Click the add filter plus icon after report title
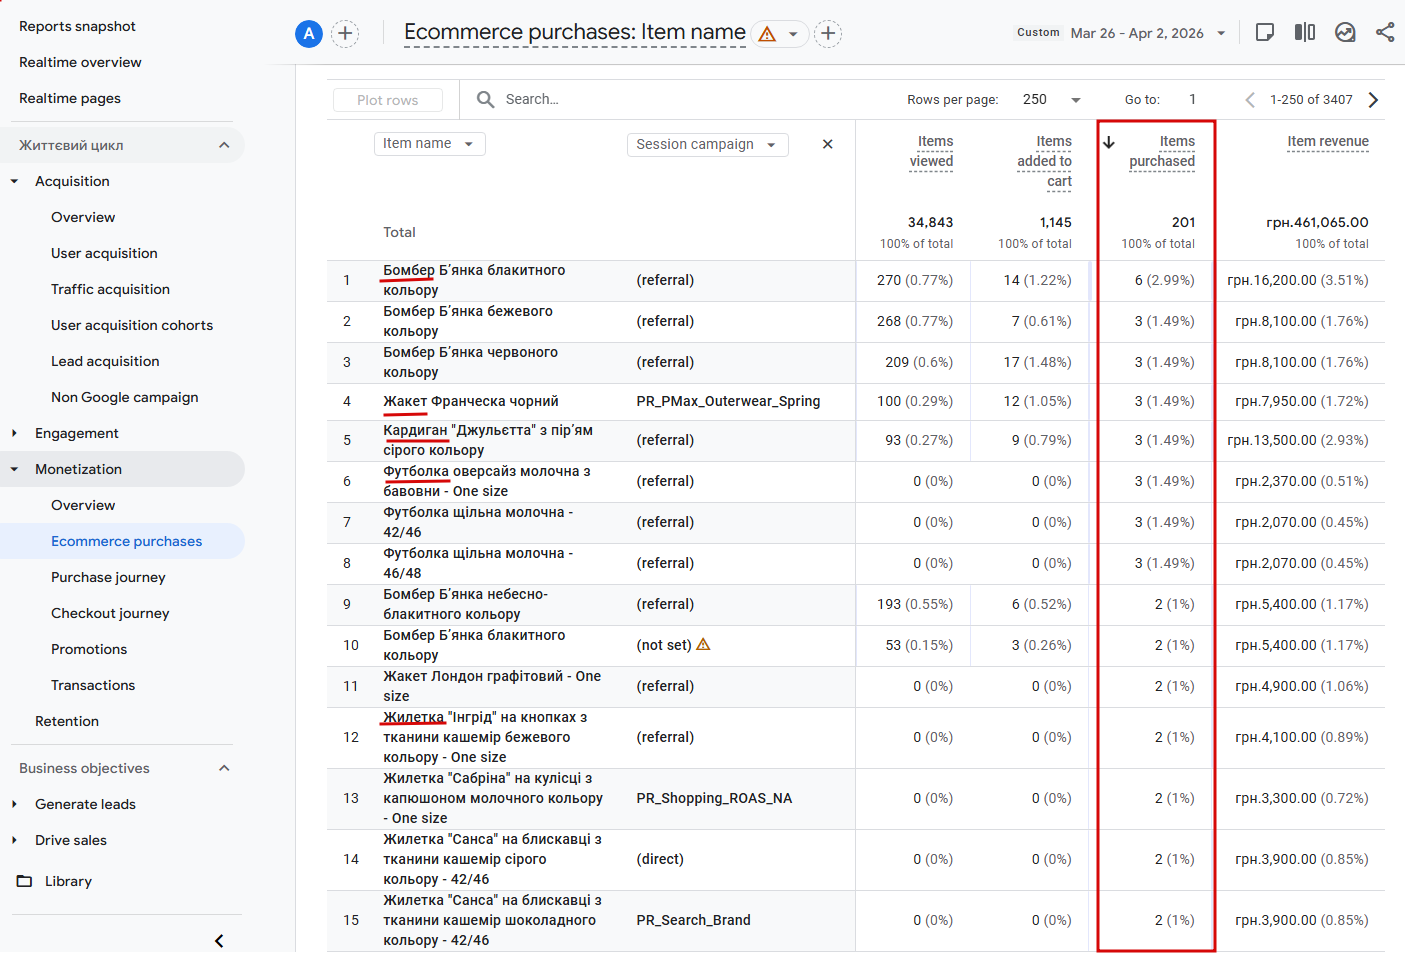This screenshot has width=1405, height=953. click(x=828, y=33)
